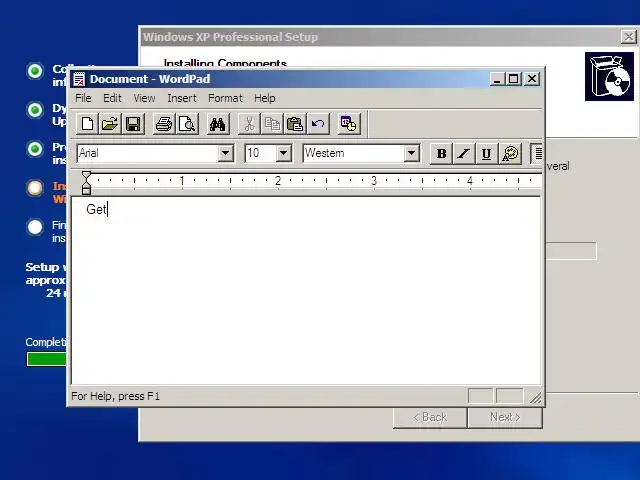Click the WordPad title bar document icon
This screenshot has height=480, width=640.
[79, 79]
